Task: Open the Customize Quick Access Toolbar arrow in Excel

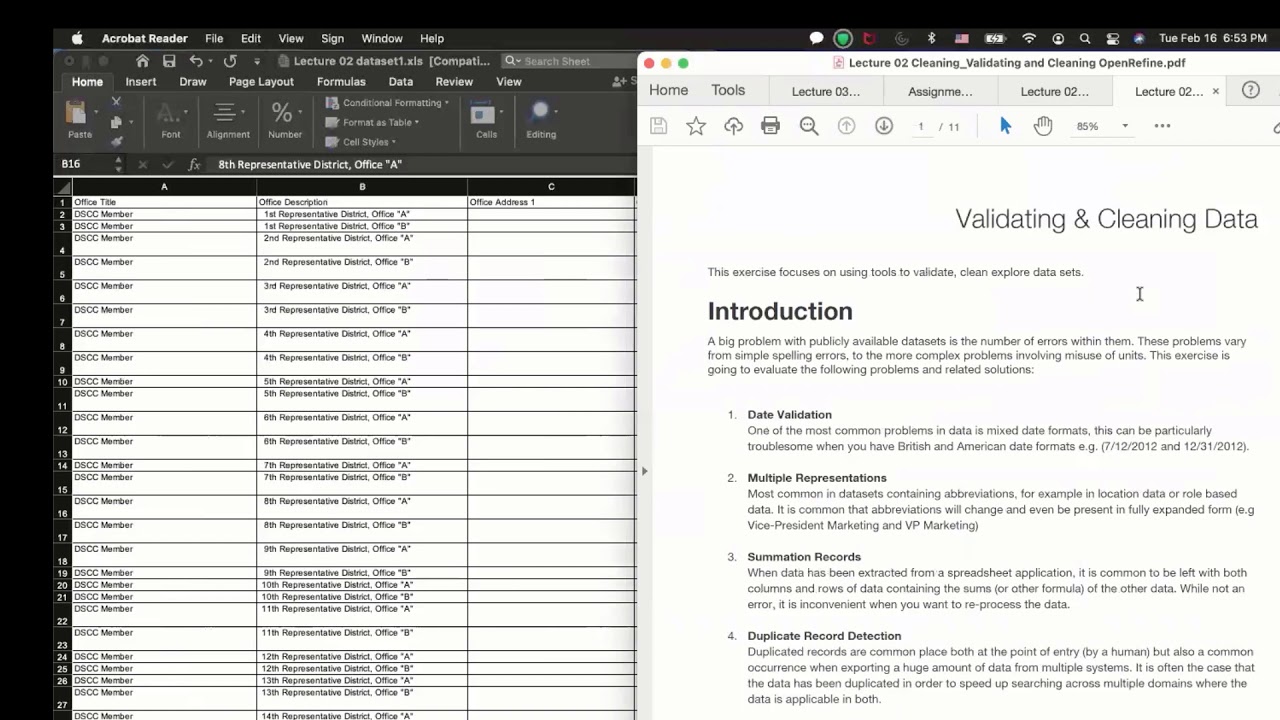Action: 257,62
